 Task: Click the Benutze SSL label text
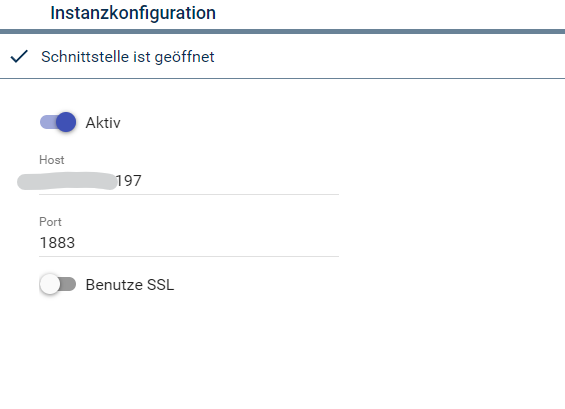pyautogui.click(x=130, y=285)
